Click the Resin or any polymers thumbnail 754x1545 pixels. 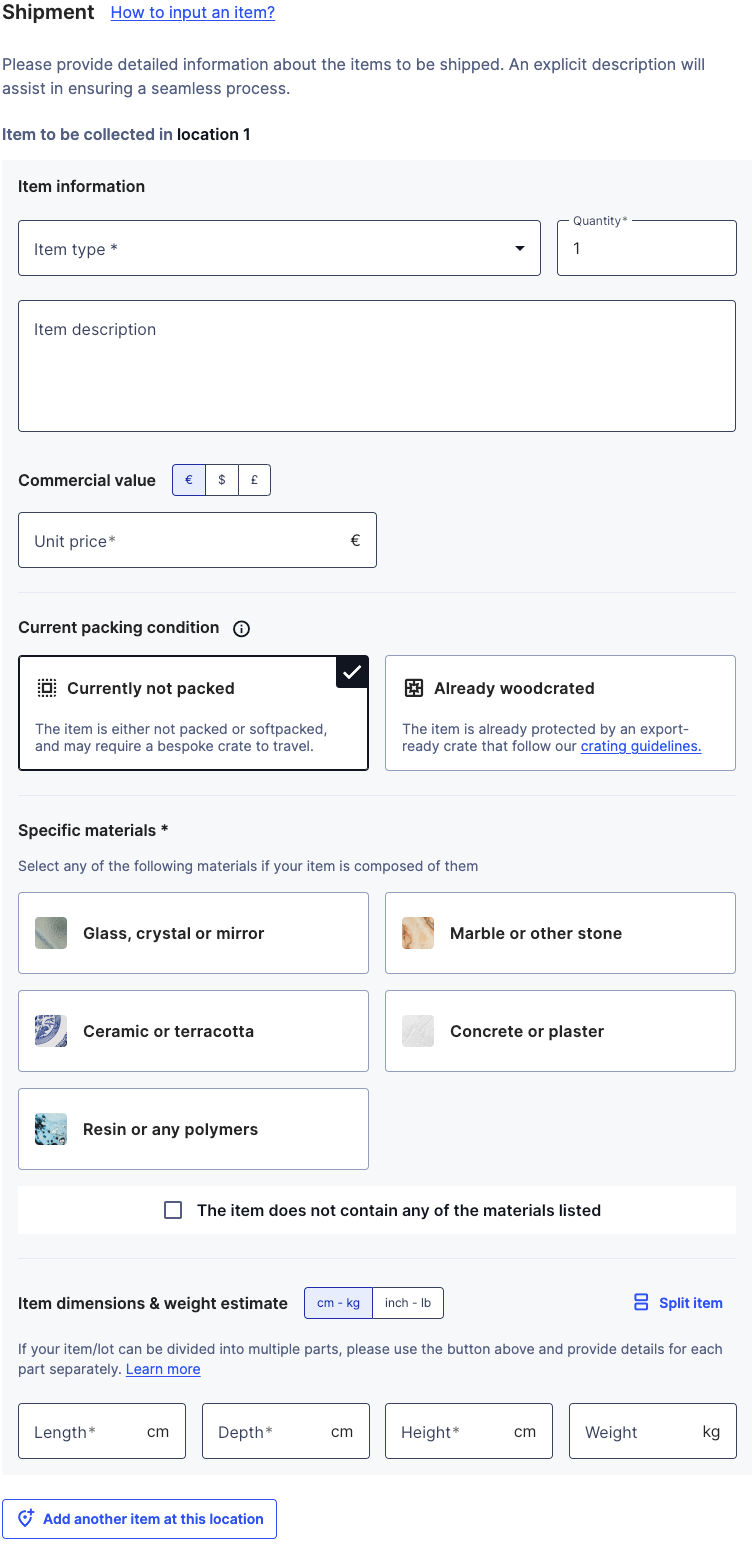coord(51,1129)
